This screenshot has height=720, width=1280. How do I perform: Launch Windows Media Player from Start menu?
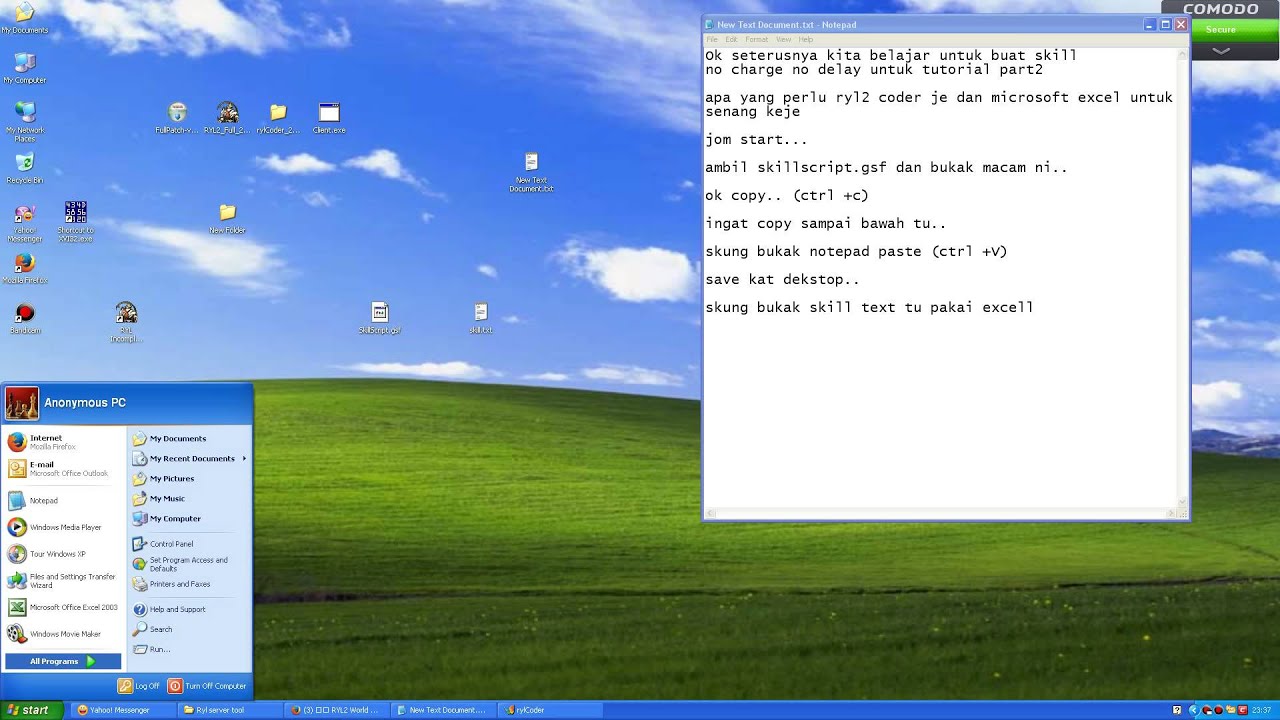click(63, 527)
